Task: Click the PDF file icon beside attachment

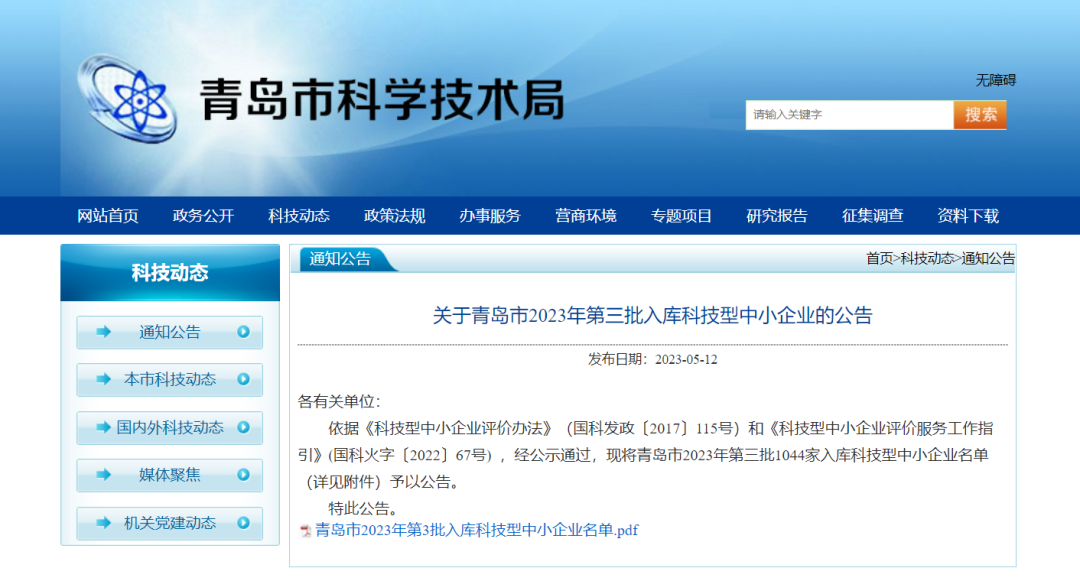Action: pos(306,531)
